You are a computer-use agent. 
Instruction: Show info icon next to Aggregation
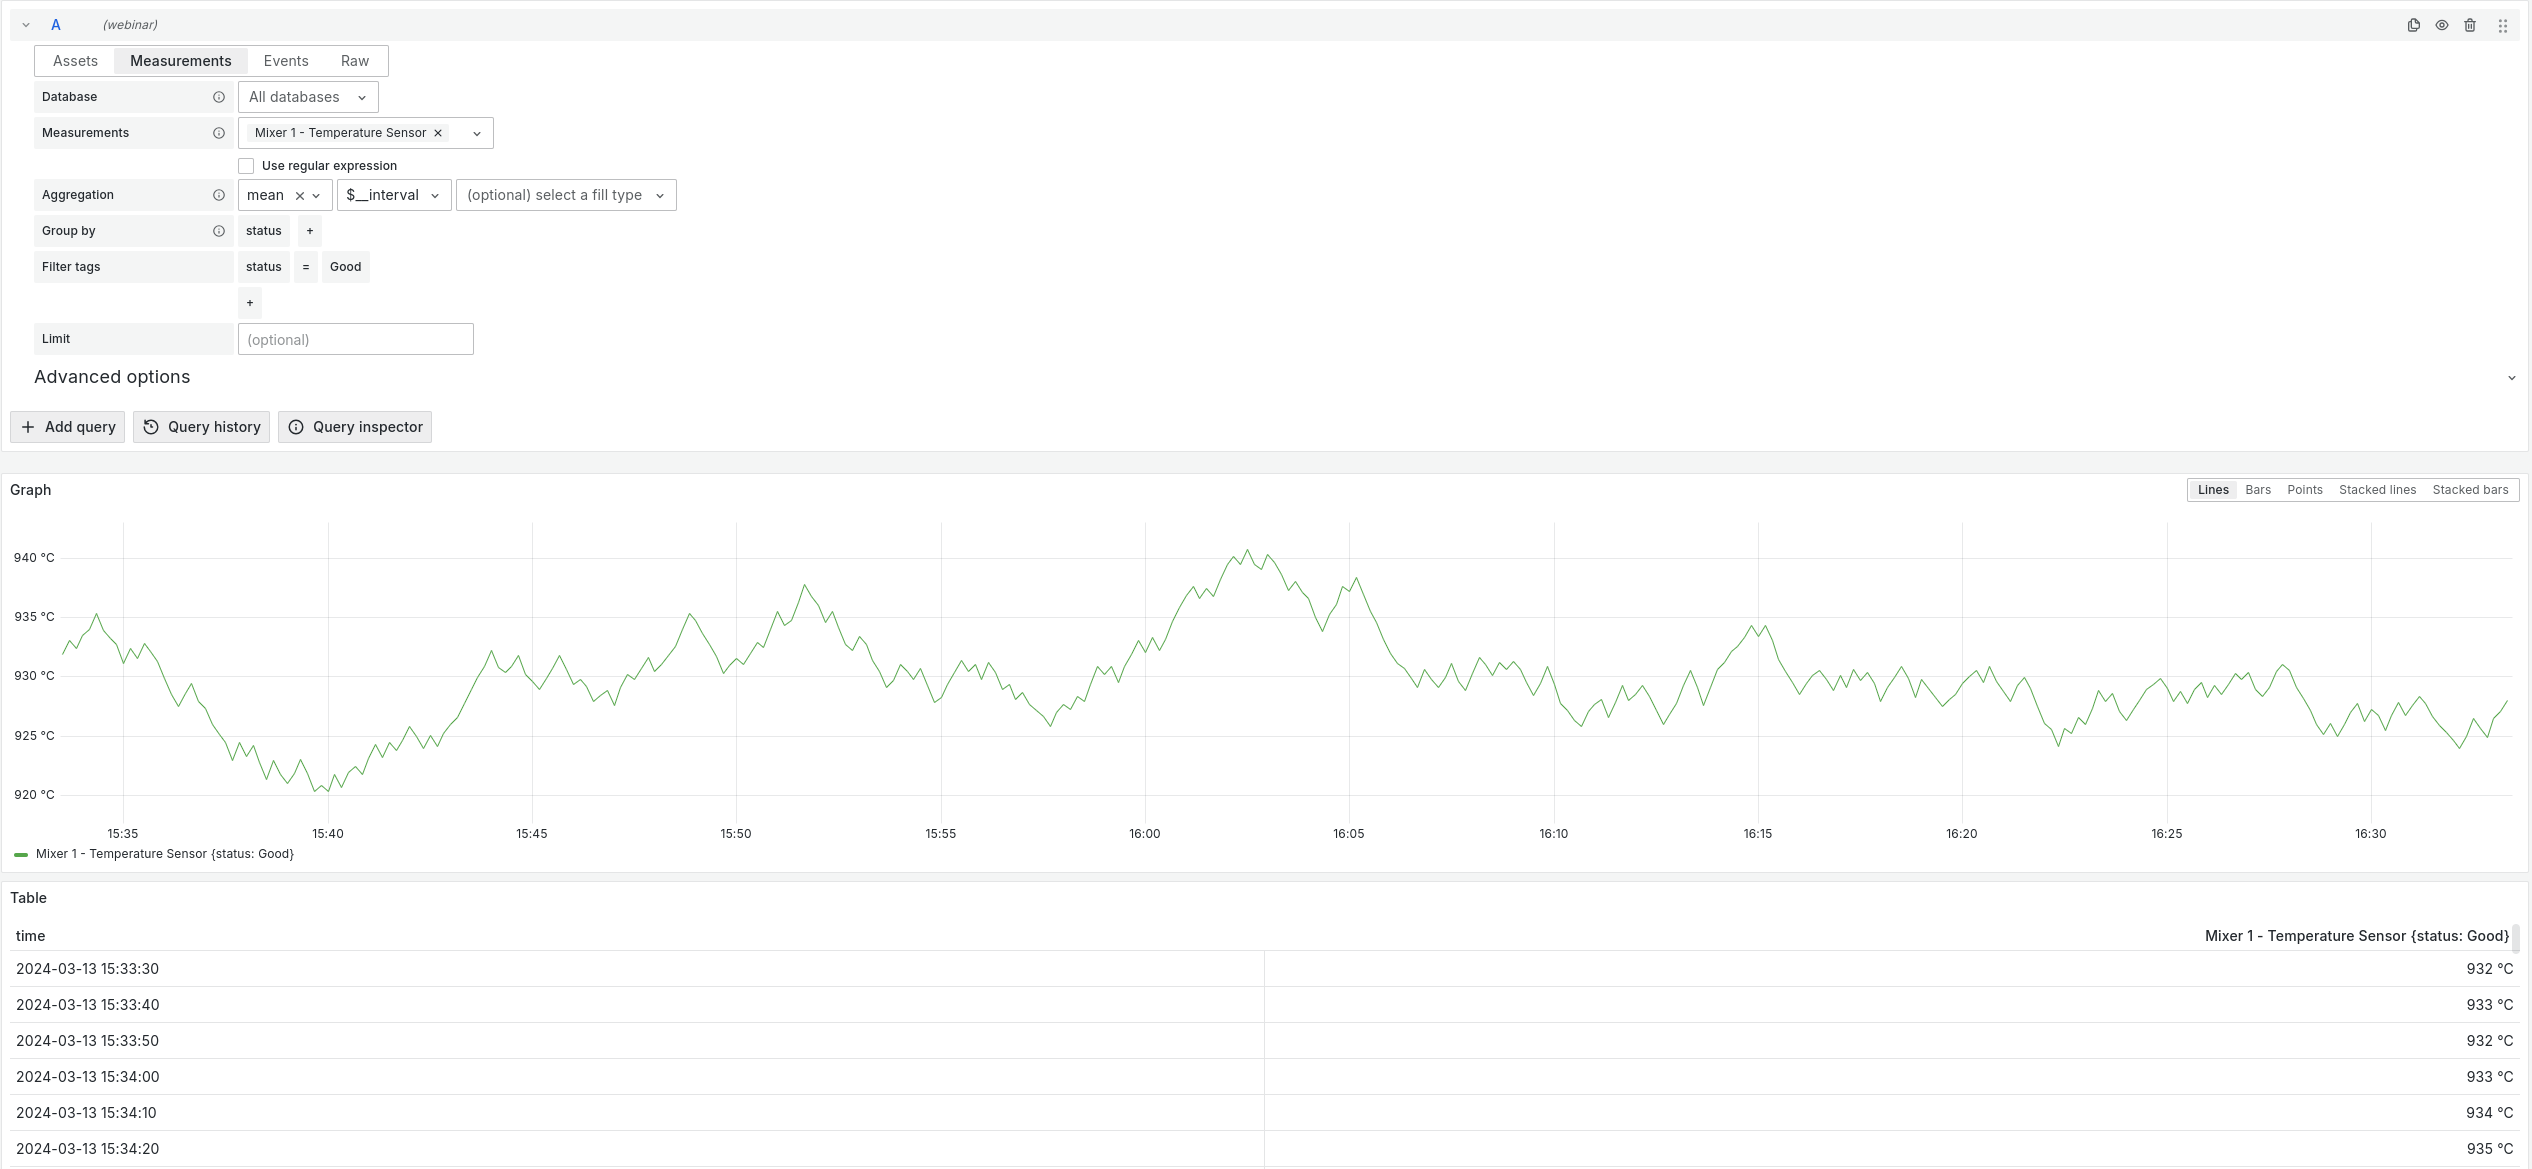pyautogui.click(x=219, y=195)
